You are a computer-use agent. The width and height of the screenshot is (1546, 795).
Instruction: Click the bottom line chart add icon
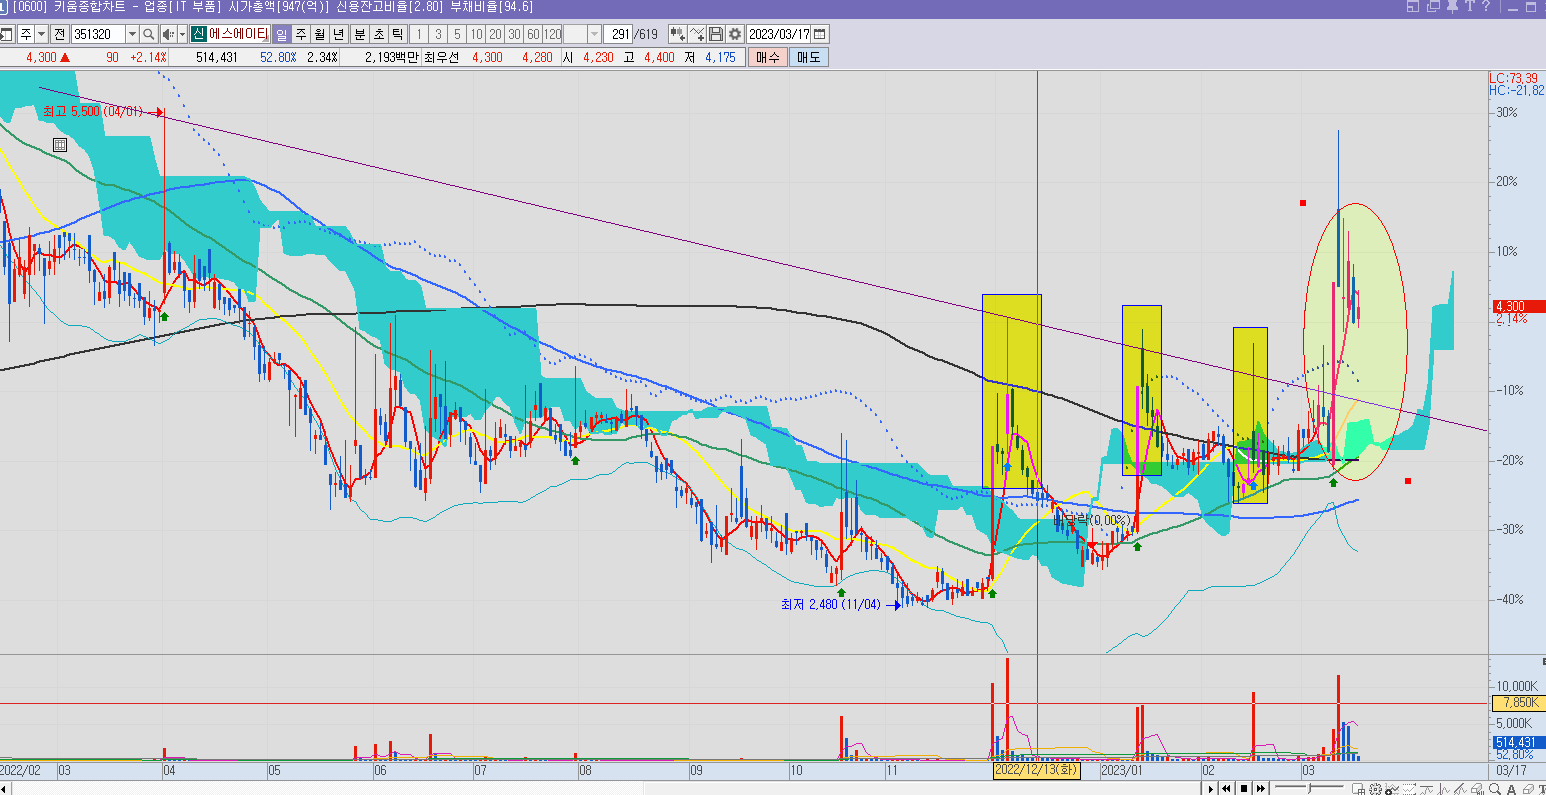(1392, 788)
